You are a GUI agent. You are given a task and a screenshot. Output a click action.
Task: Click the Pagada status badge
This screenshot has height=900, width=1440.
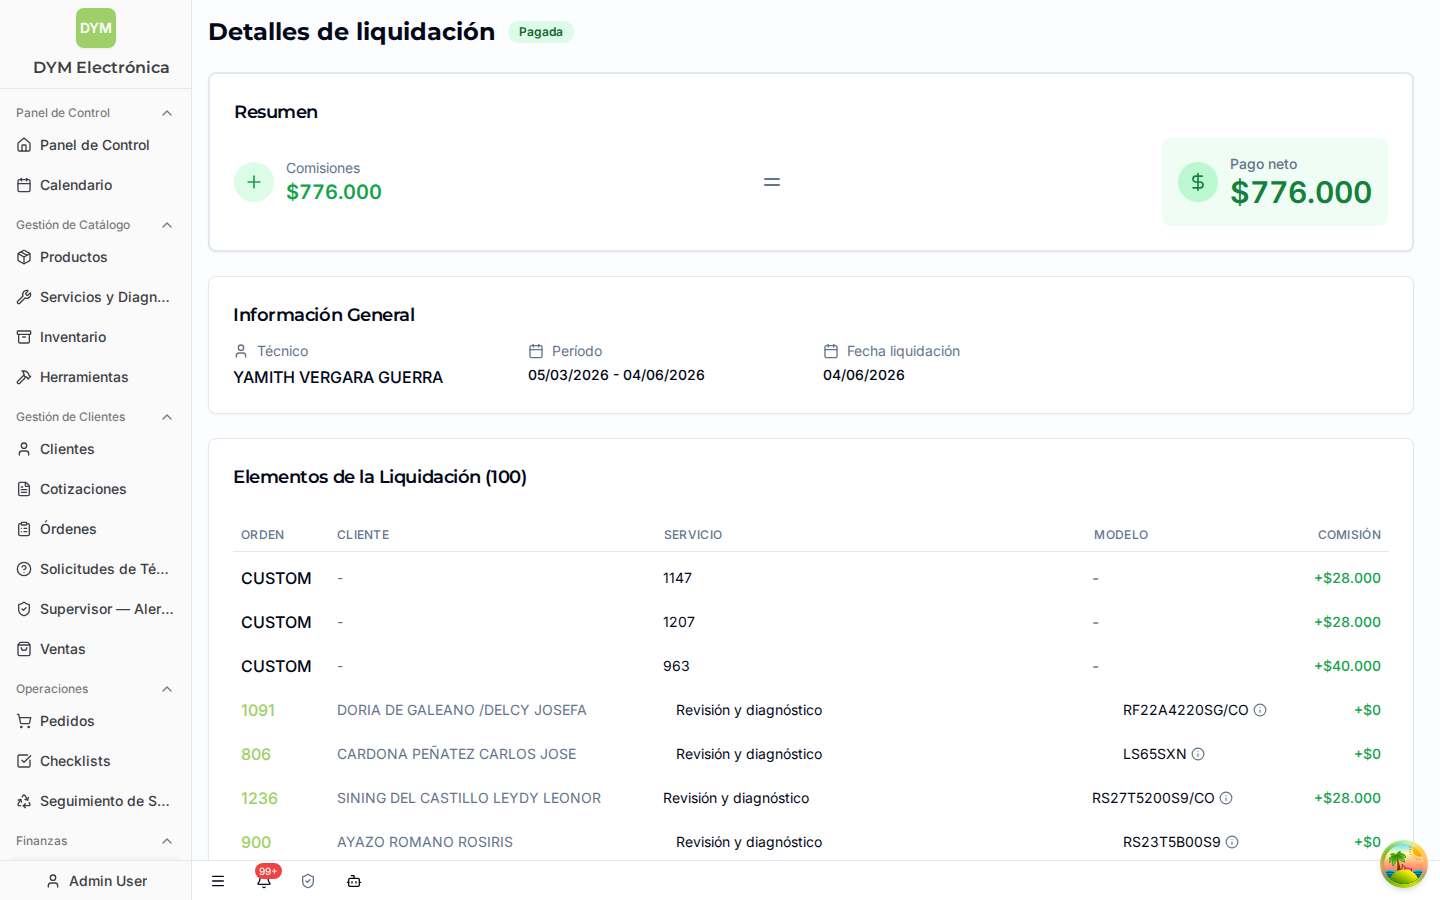pyautogui.click(x=541, y=32)
